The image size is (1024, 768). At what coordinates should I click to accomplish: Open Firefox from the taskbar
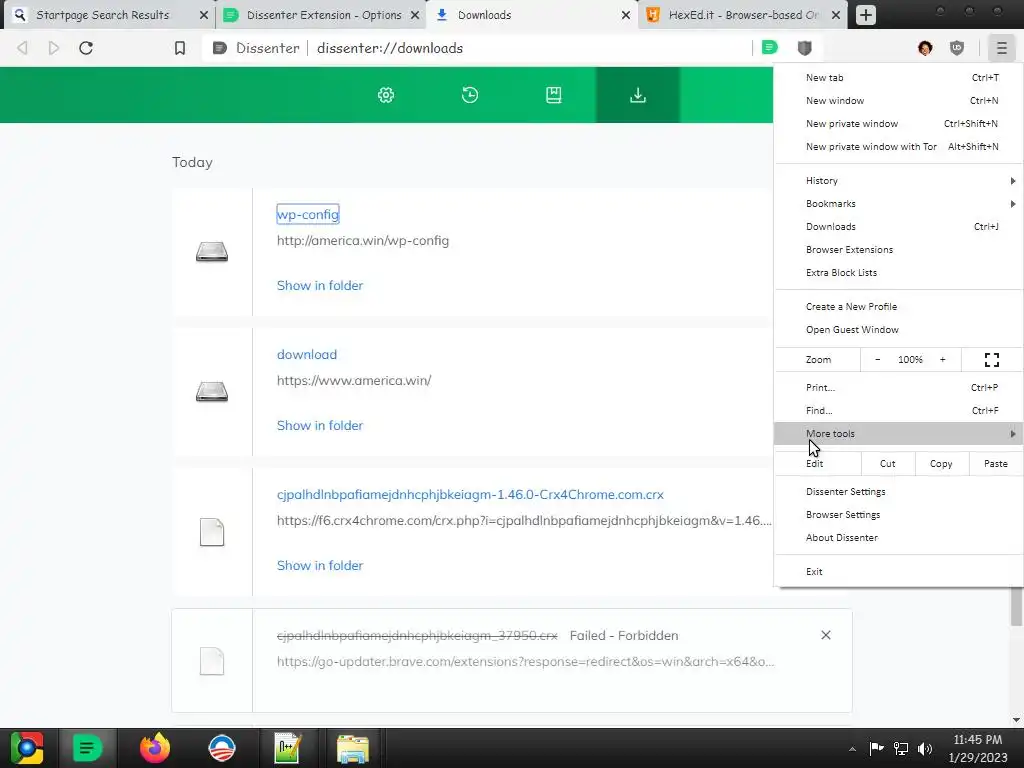coord(155,748)
